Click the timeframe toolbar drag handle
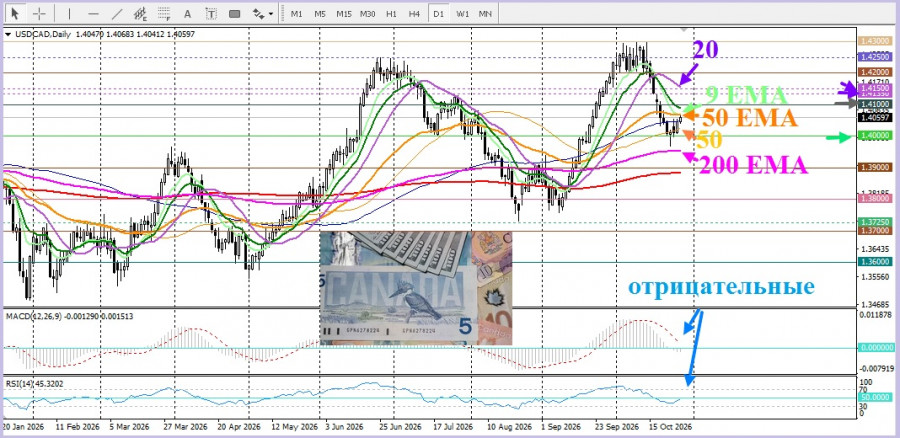The image size is (900, 438). click(x=282, y=13)
